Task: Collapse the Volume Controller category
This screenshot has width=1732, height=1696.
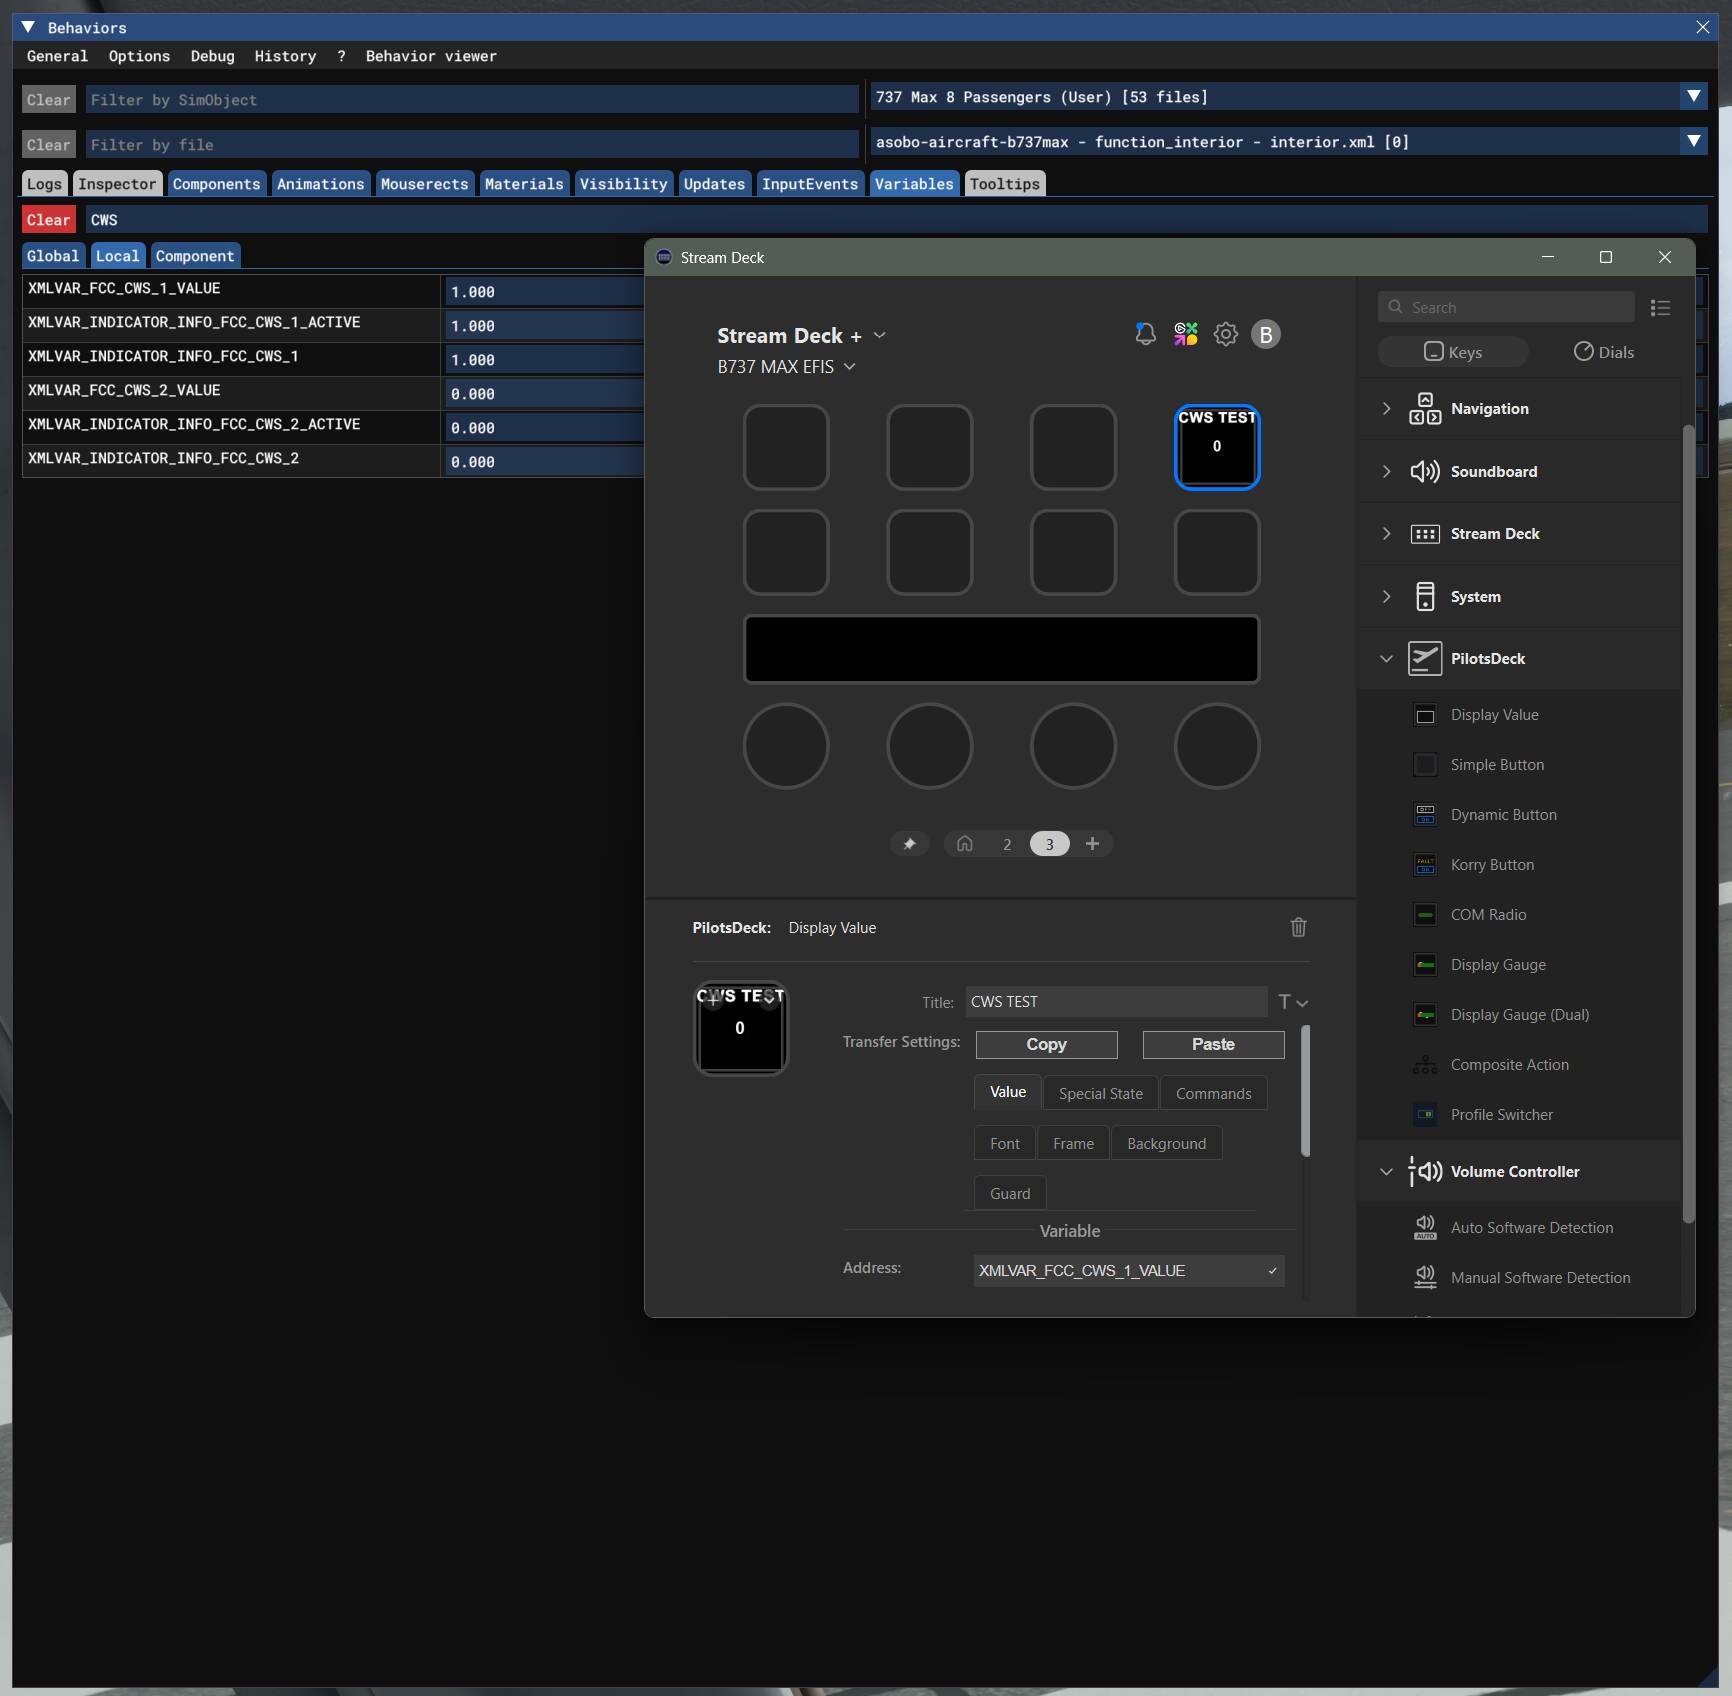Action: (1386, 1172)
